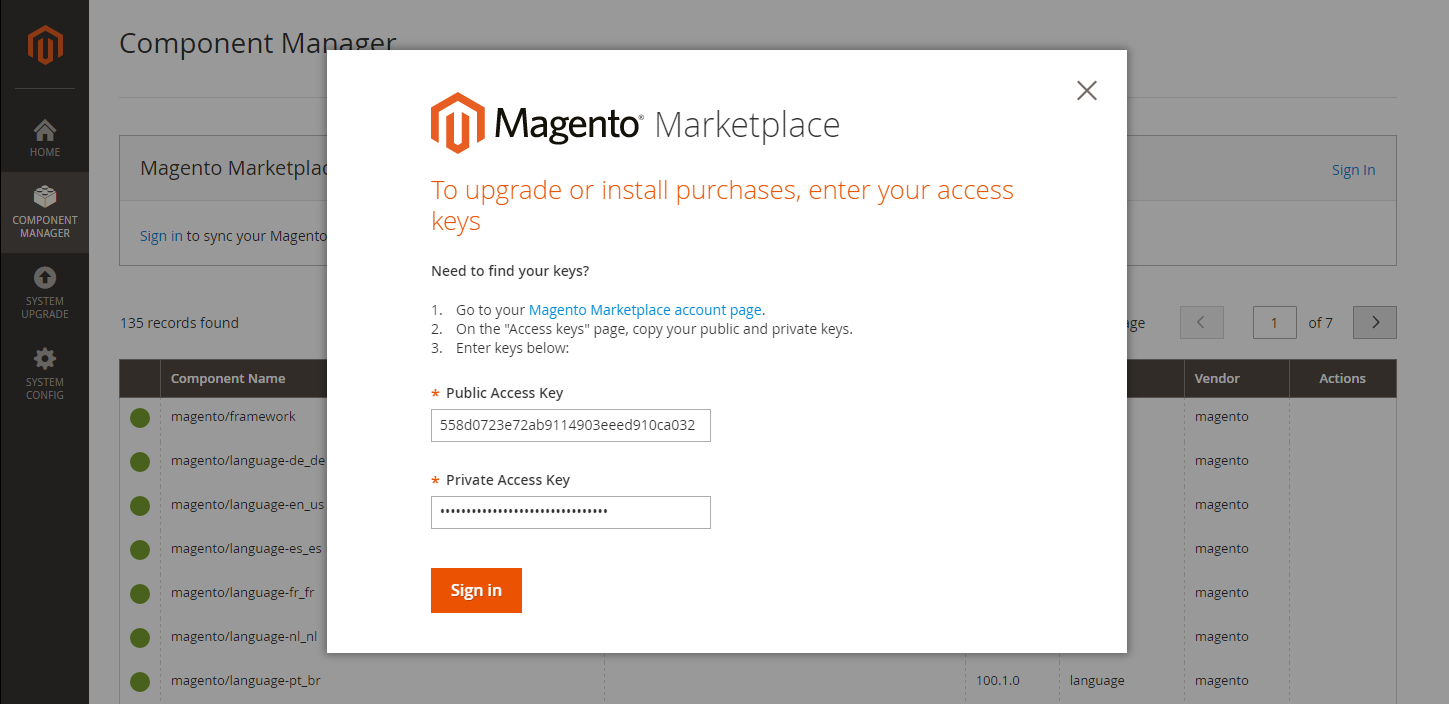This screenshot has width=1449, height=704.
Task: Open the System Config sidebar item
Action: click(x=44, y=374)
